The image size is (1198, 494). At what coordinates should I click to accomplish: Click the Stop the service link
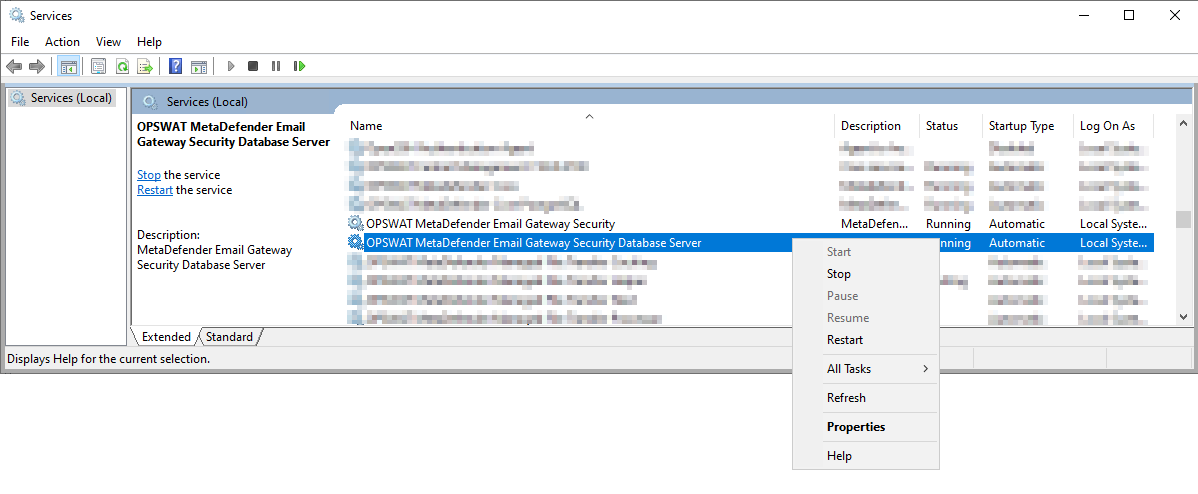(148, 175)
